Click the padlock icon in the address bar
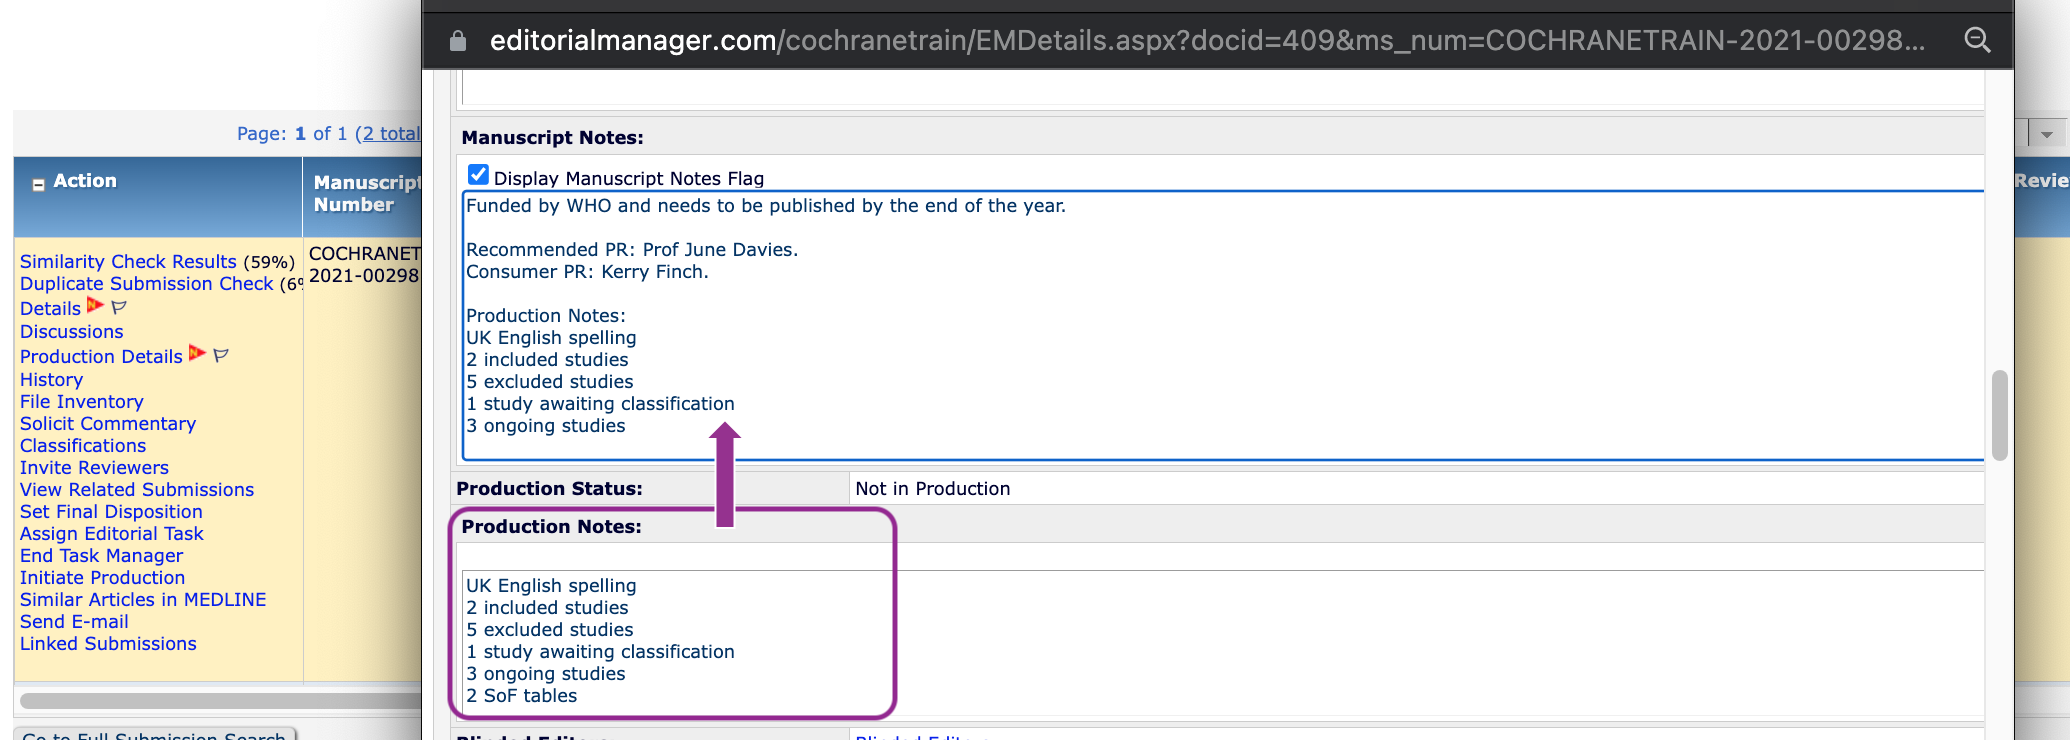This screenshot has height=740, width=2070. click(458, 41)
